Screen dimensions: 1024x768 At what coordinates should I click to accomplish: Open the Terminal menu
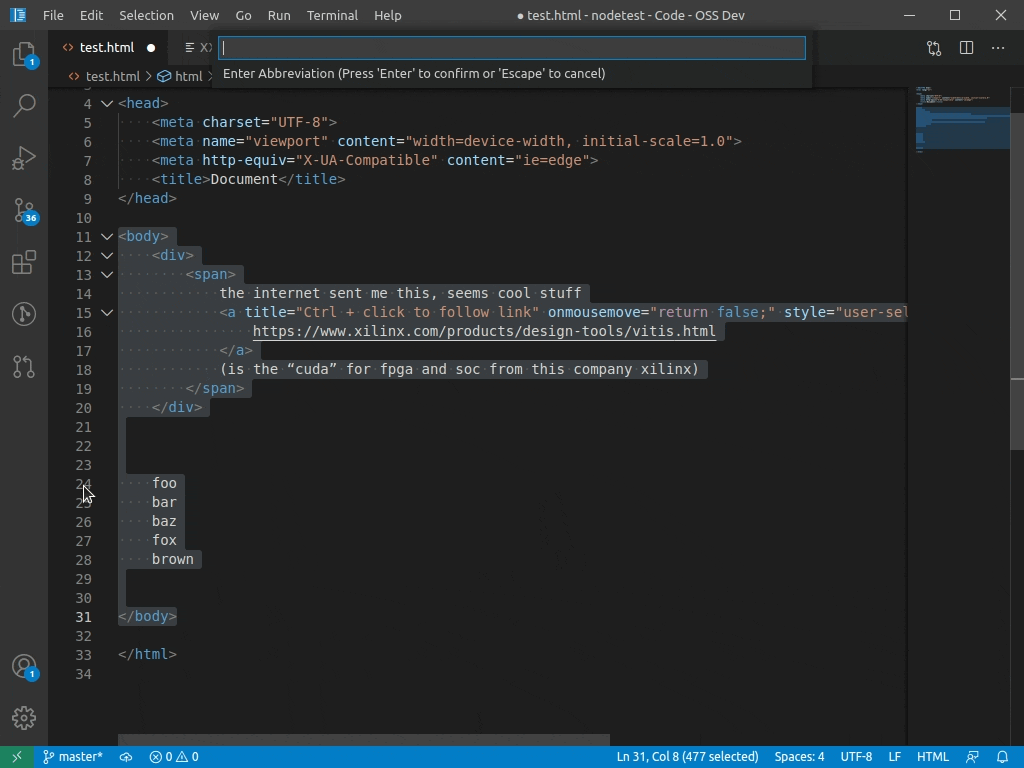[x=332, y=15]
